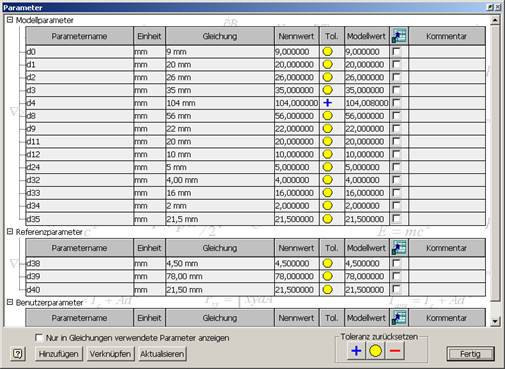
Task: Click the equation cell '78,00 mm' for d39
Action: [220, 276]
